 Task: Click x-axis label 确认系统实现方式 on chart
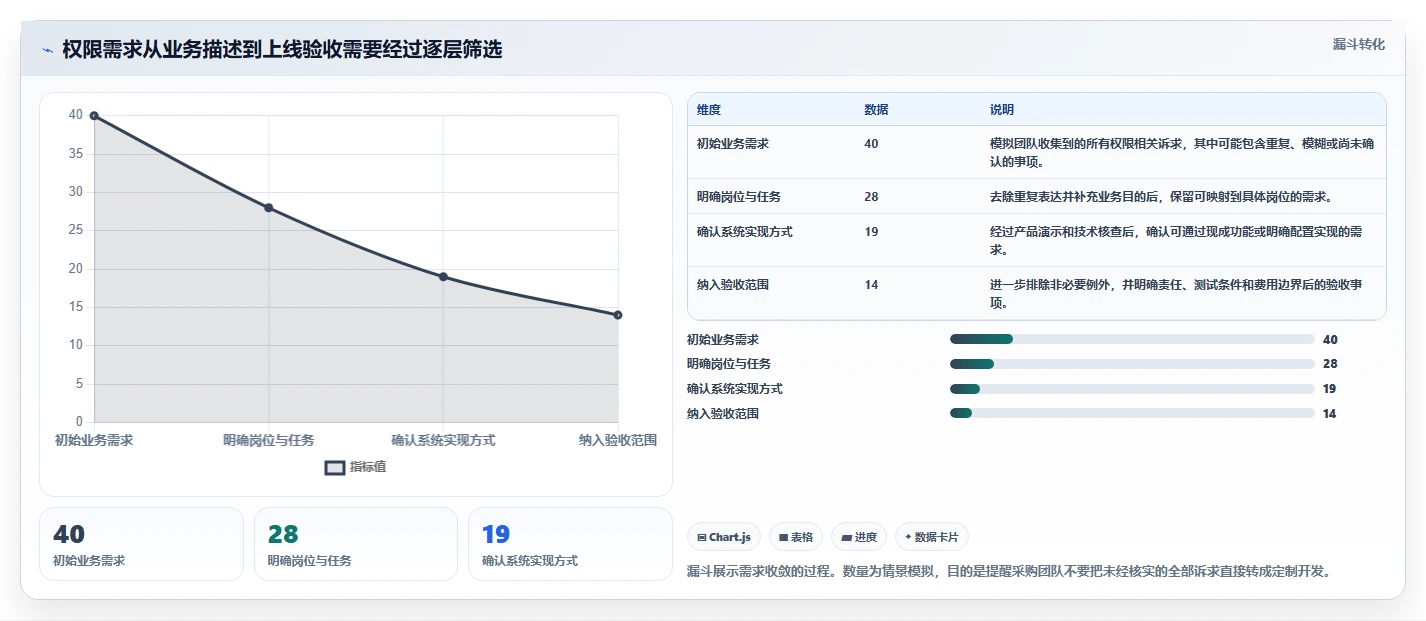(443, 440)
